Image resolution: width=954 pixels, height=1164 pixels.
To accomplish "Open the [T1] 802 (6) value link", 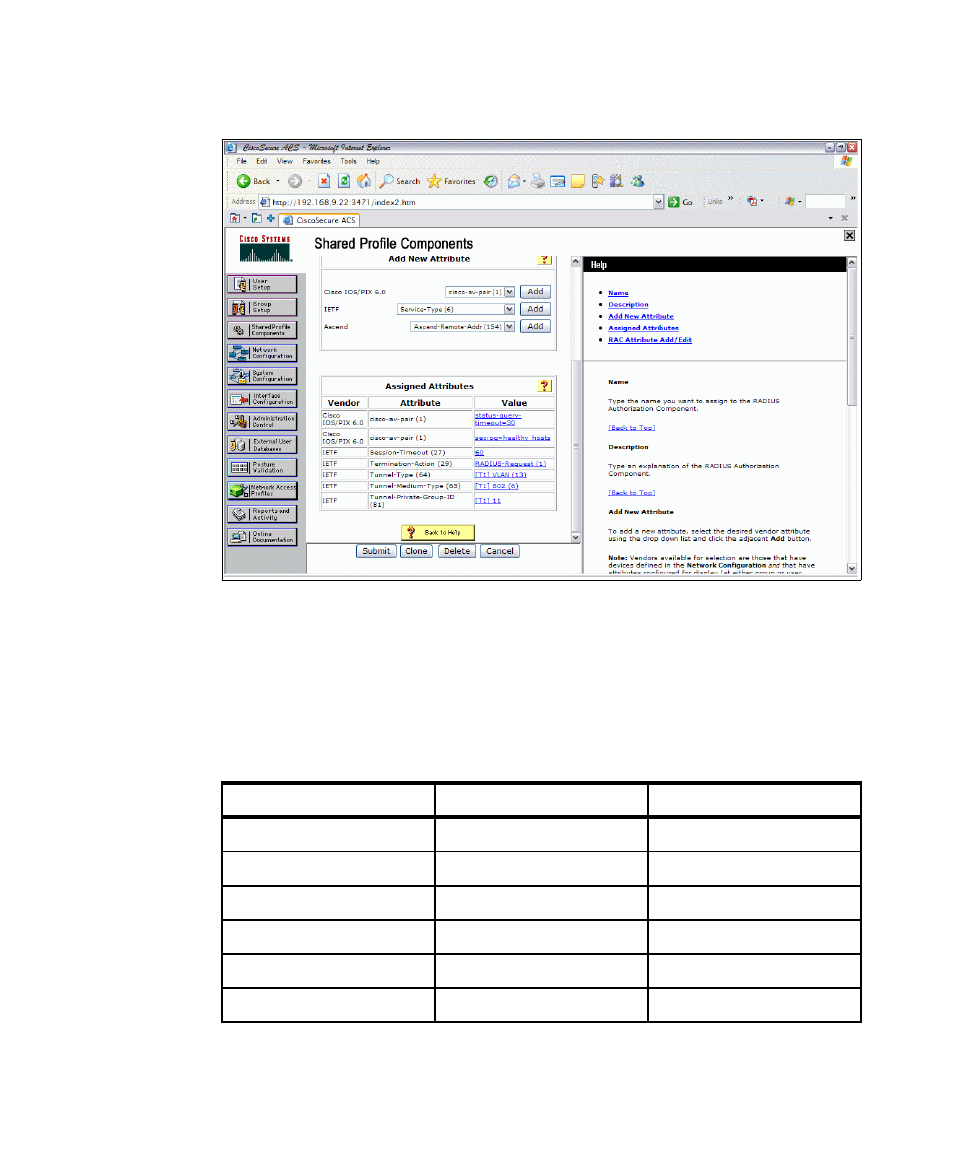I will point(497,486).
